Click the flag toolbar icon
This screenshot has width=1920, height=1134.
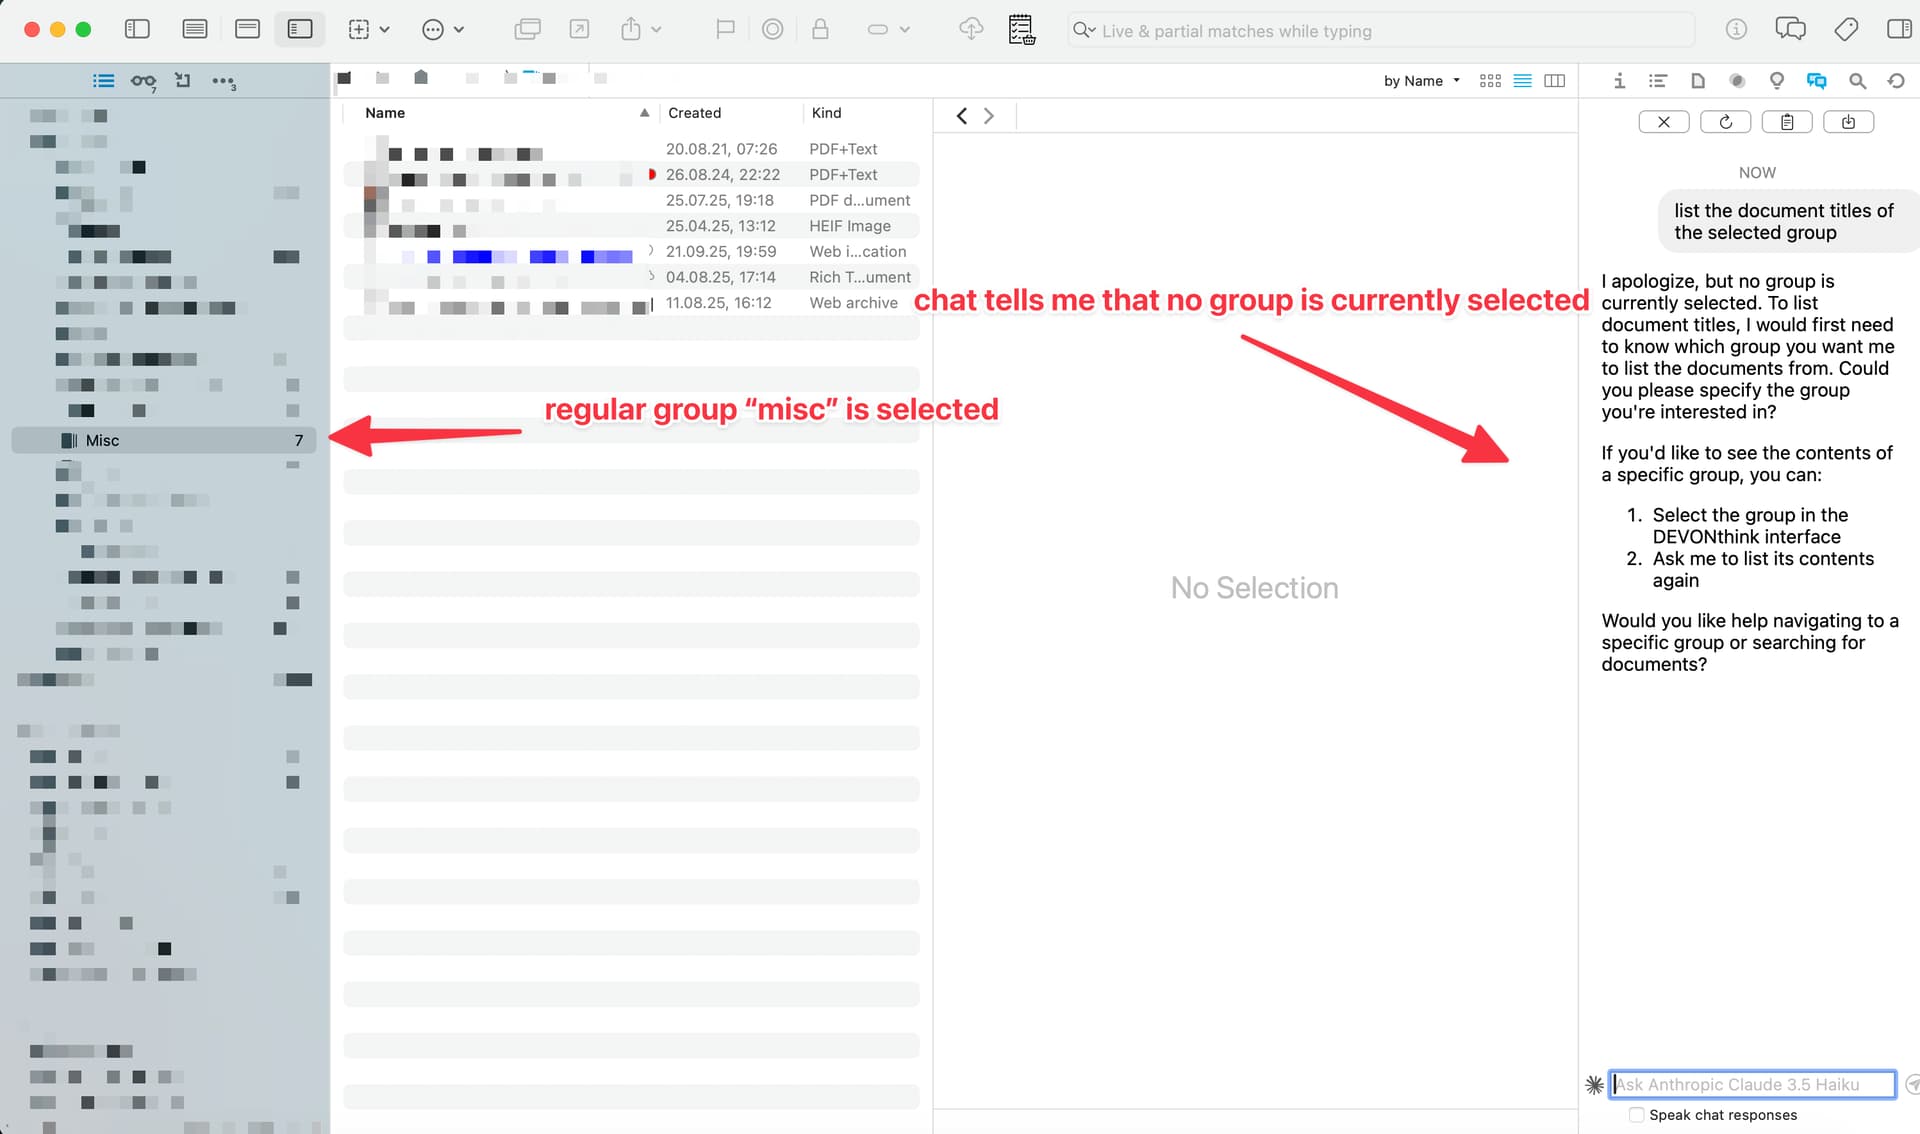(x=725, y=29)
